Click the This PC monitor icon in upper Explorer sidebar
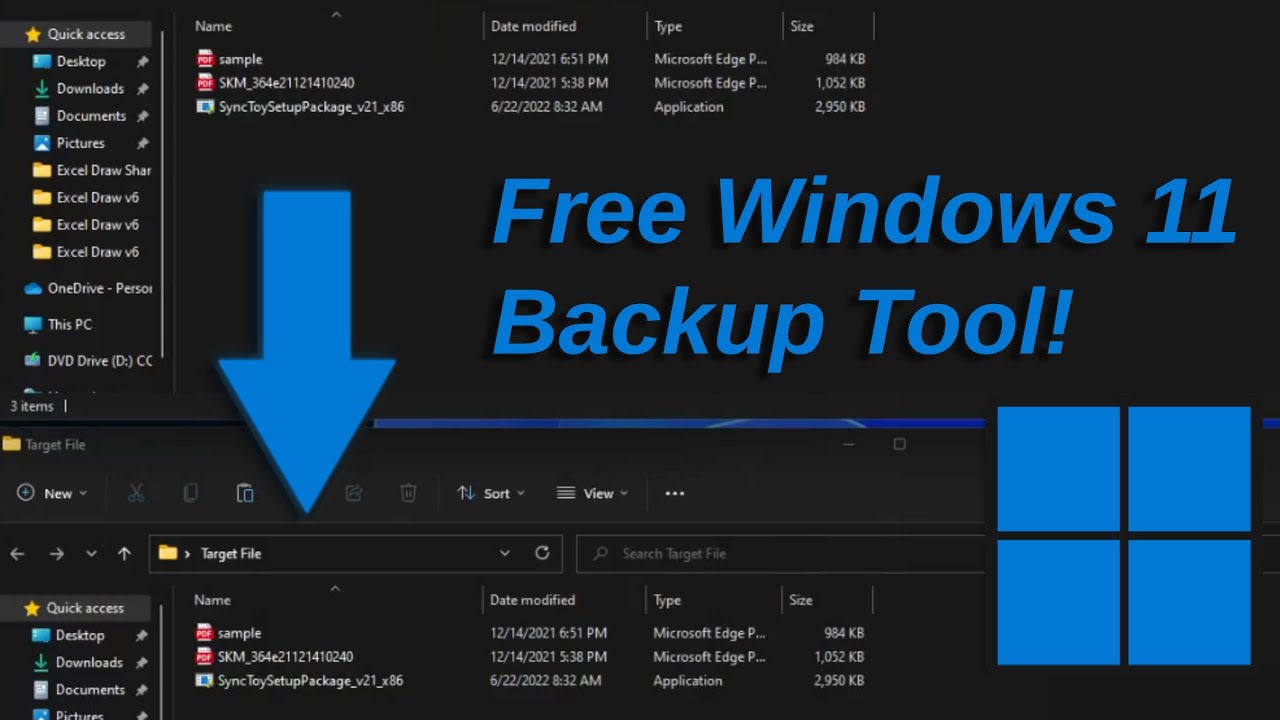1280x720 pixels. click(x=33, y=324)
